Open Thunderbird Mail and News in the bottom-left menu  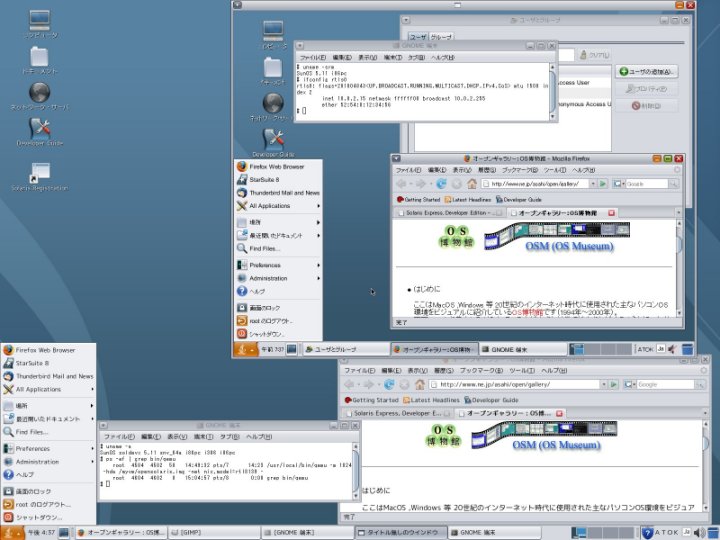coord(49,376)
